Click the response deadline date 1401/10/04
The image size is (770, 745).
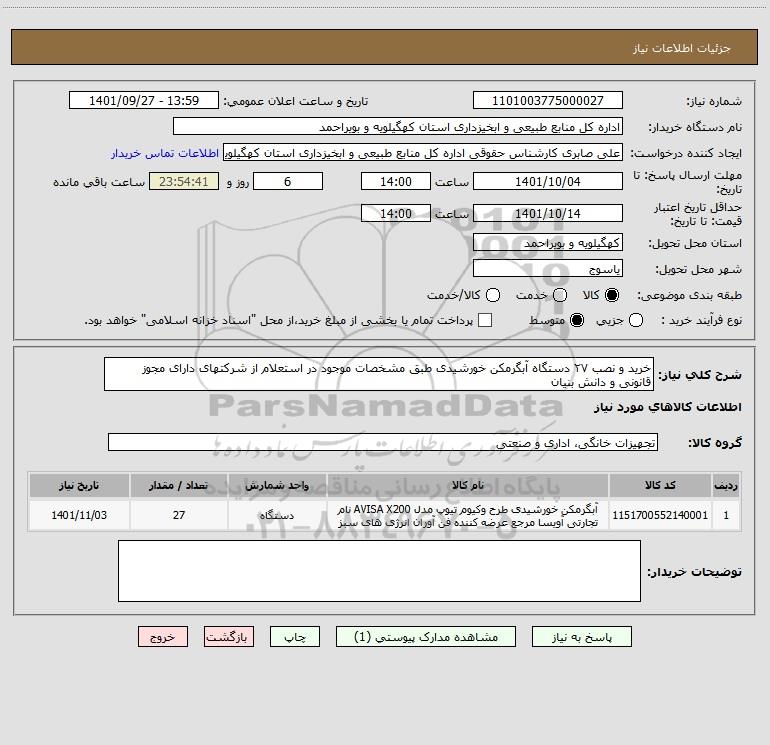coord(548,181)
